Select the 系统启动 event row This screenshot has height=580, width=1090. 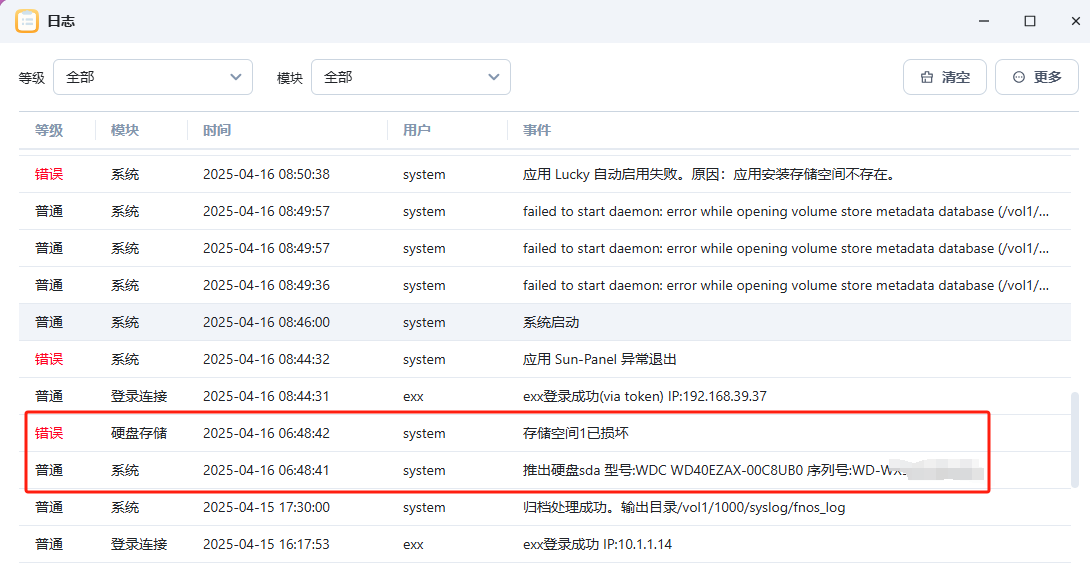click(544, 322)
